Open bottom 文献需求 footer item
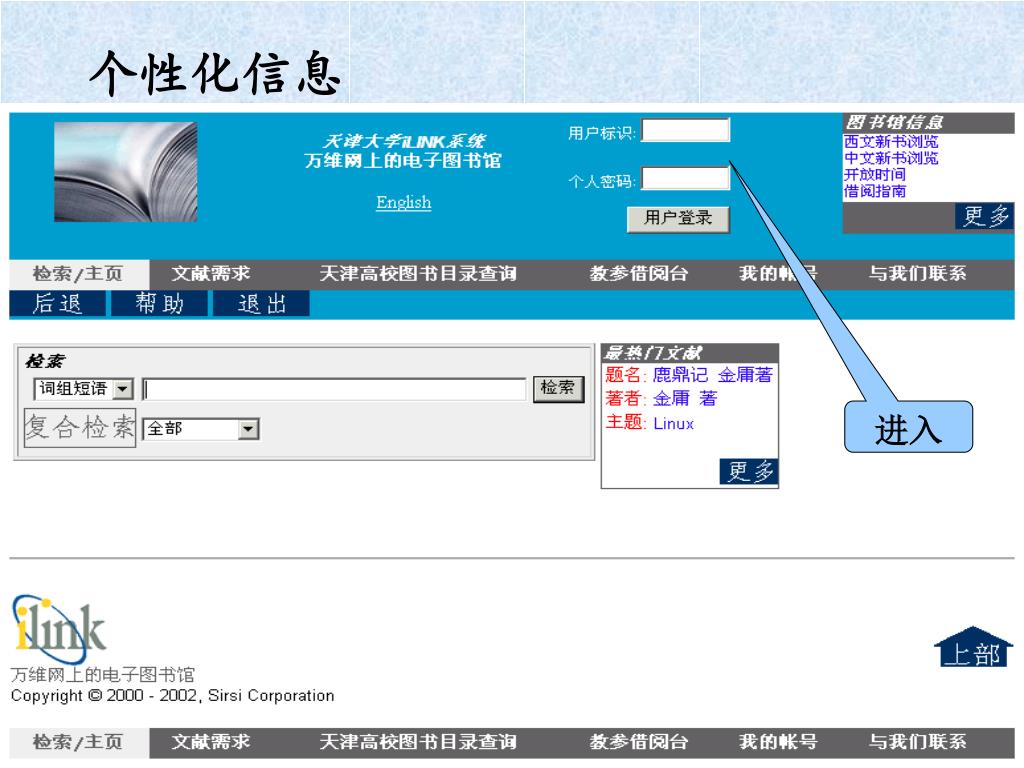The height and width of the screenshot is (768, 1024). pyautogui.click(x=211, y=743)
